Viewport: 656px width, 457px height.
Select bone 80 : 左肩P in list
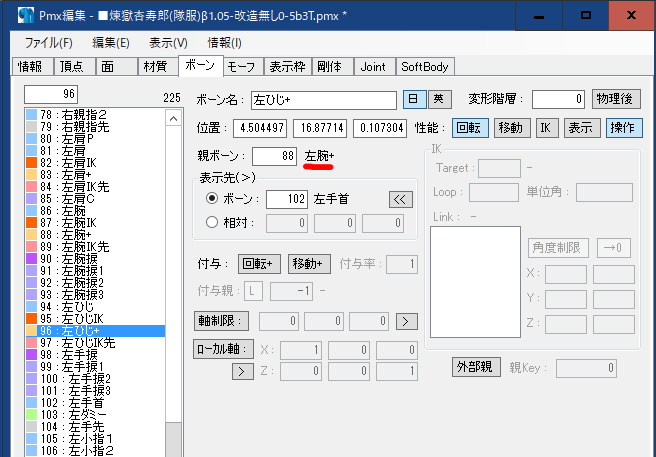[95, 139]
